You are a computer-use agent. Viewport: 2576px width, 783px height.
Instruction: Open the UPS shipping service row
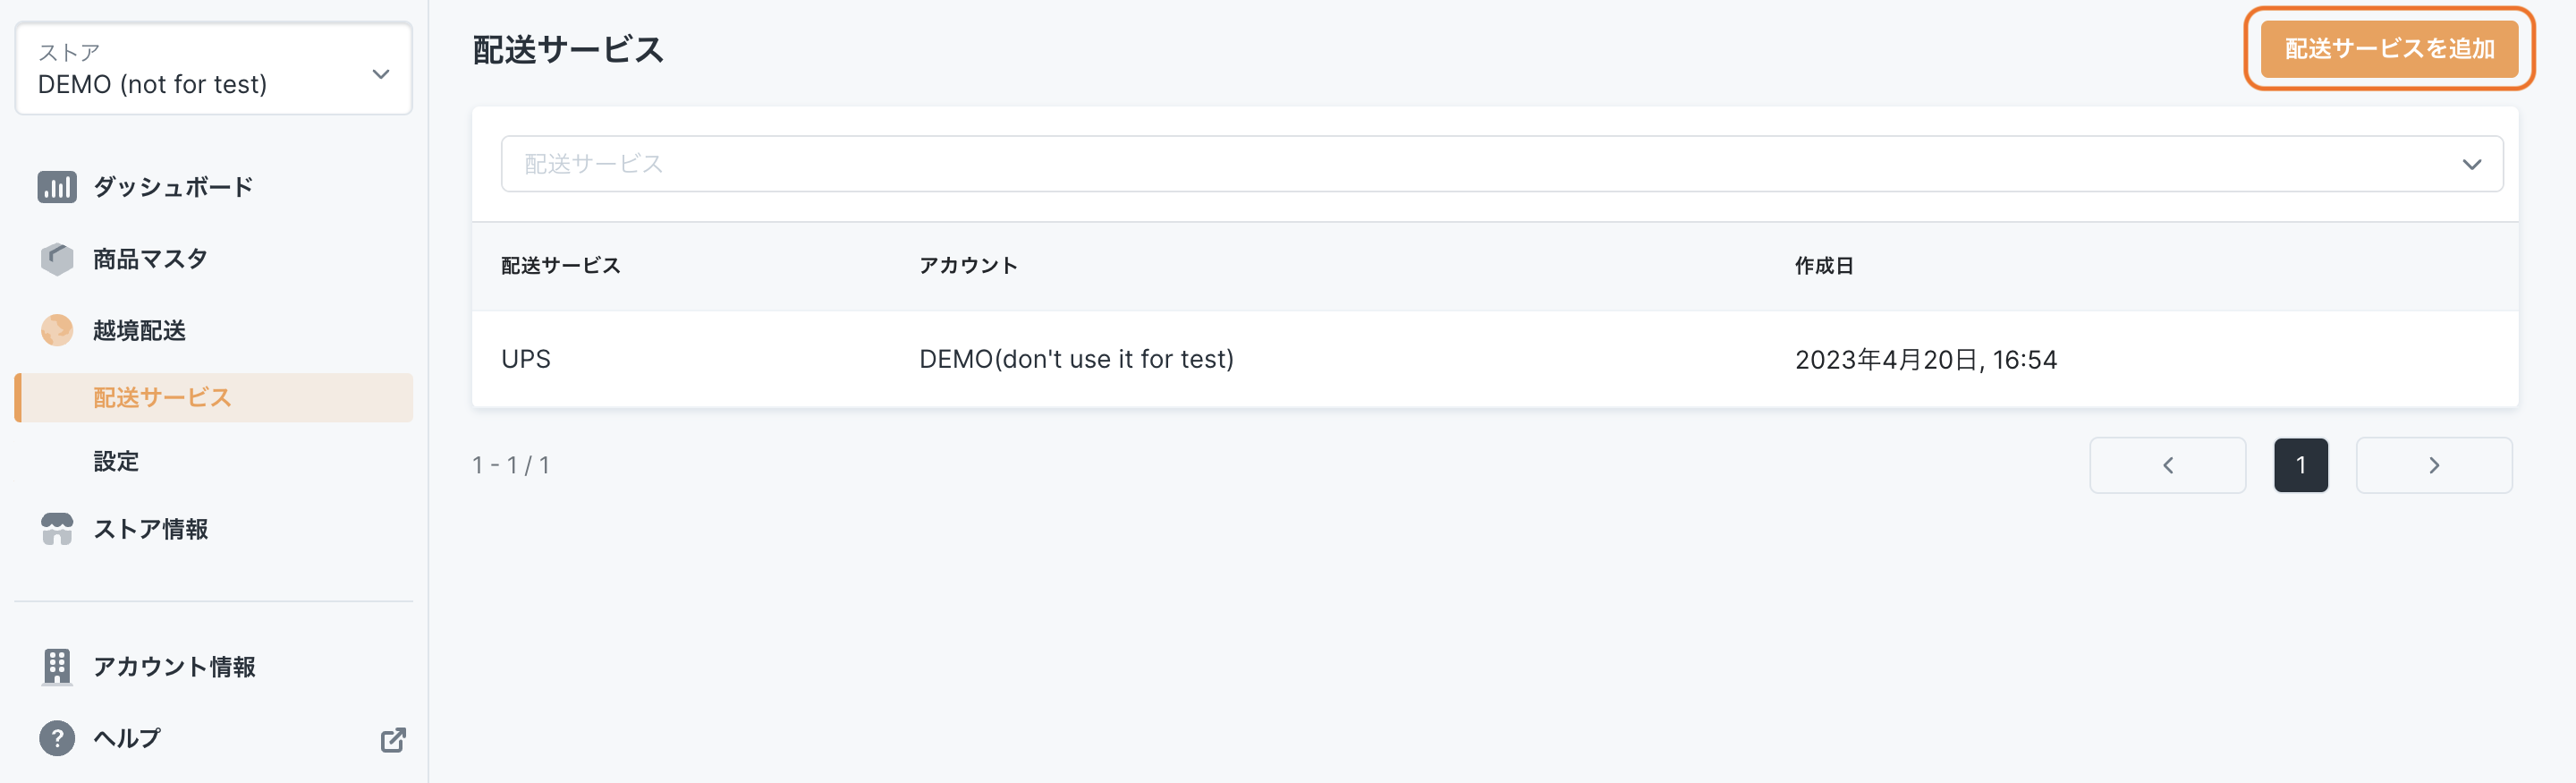(x=526, y=359)
